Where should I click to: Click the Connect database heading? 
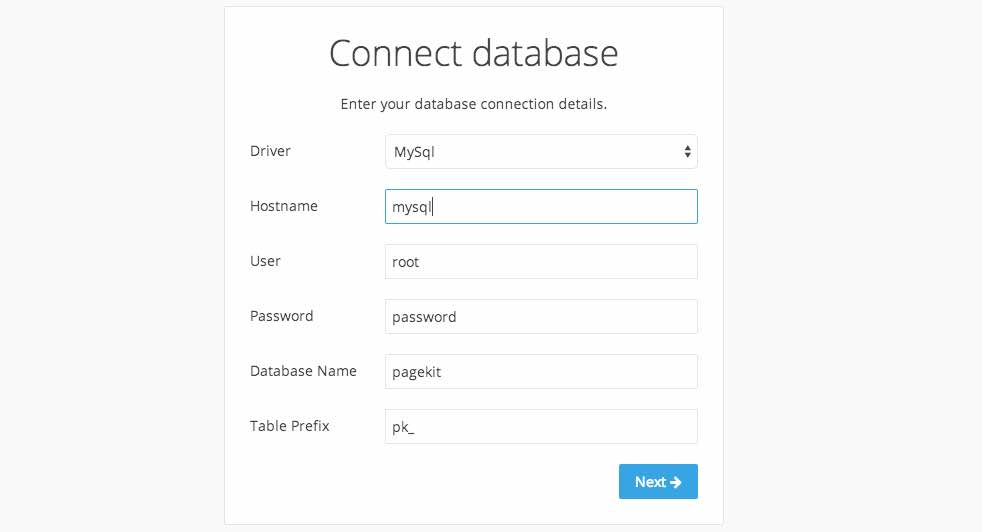click(473, 53)
